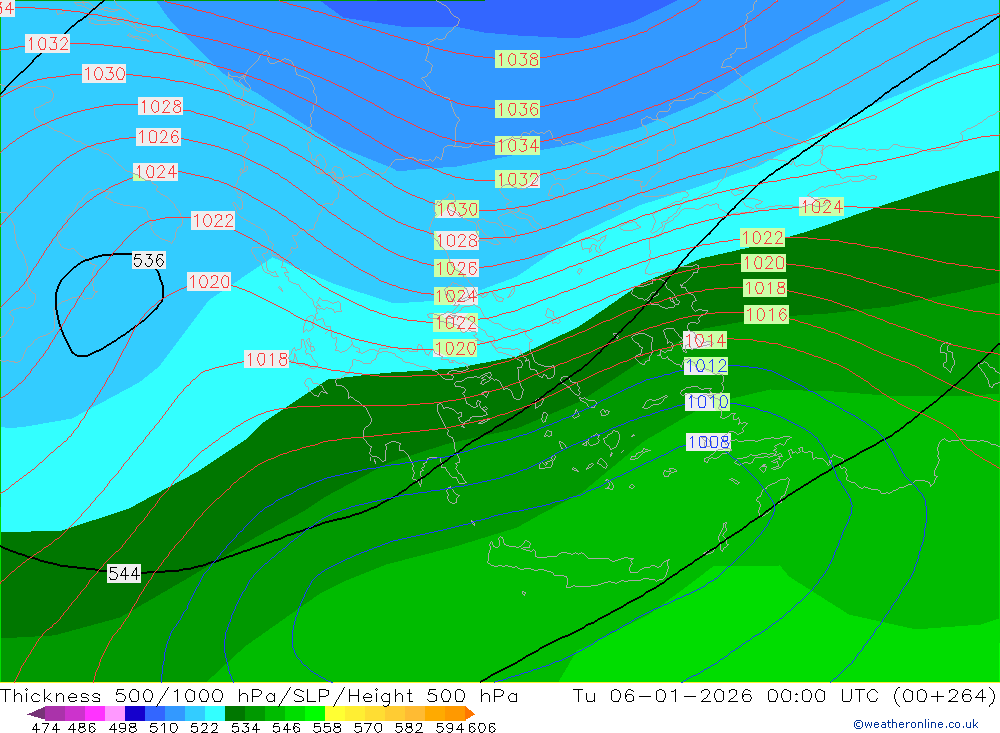Pick the dark purple arrow legend swatch

click(x=36, y=713)
